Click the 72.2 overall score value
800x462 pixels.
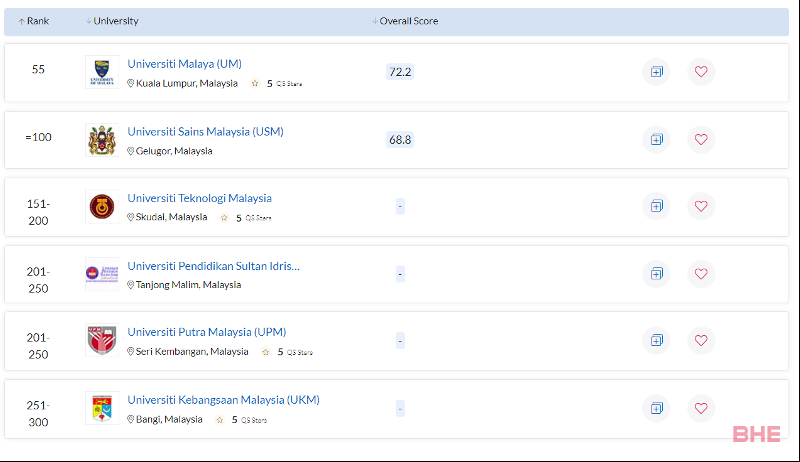[x=400, y=72]
